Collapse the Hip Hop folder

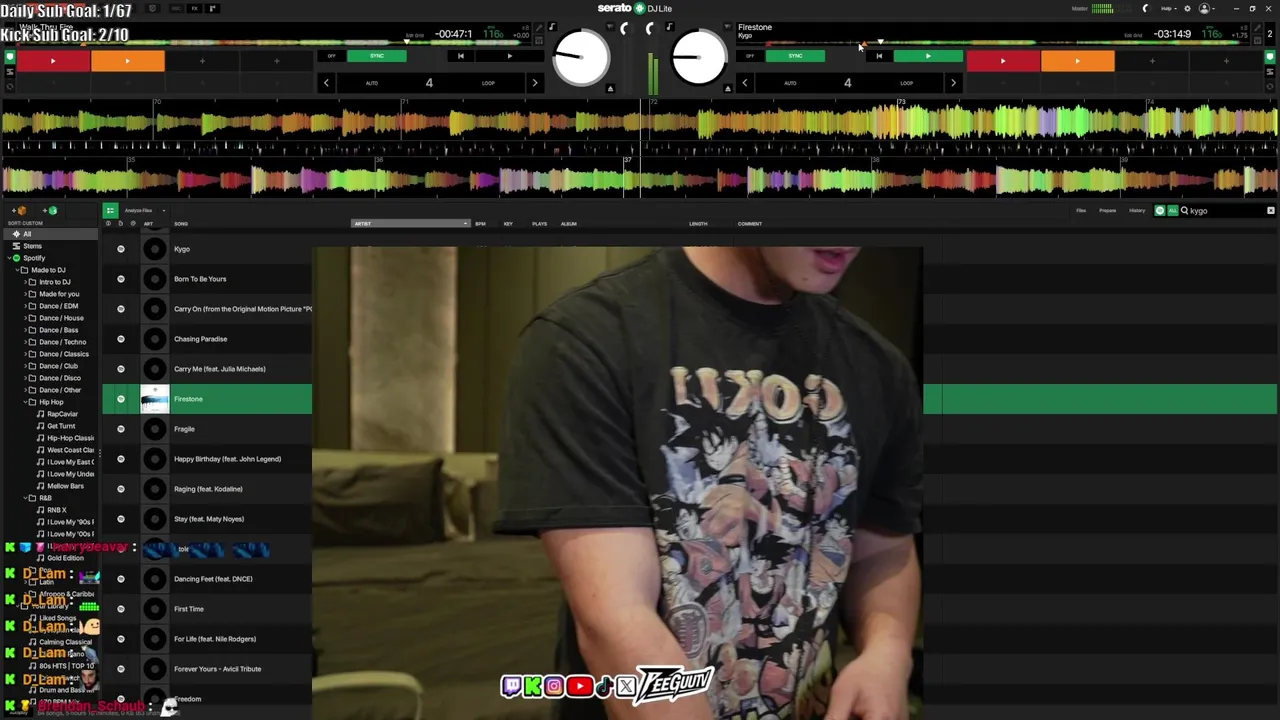point(24,402)
